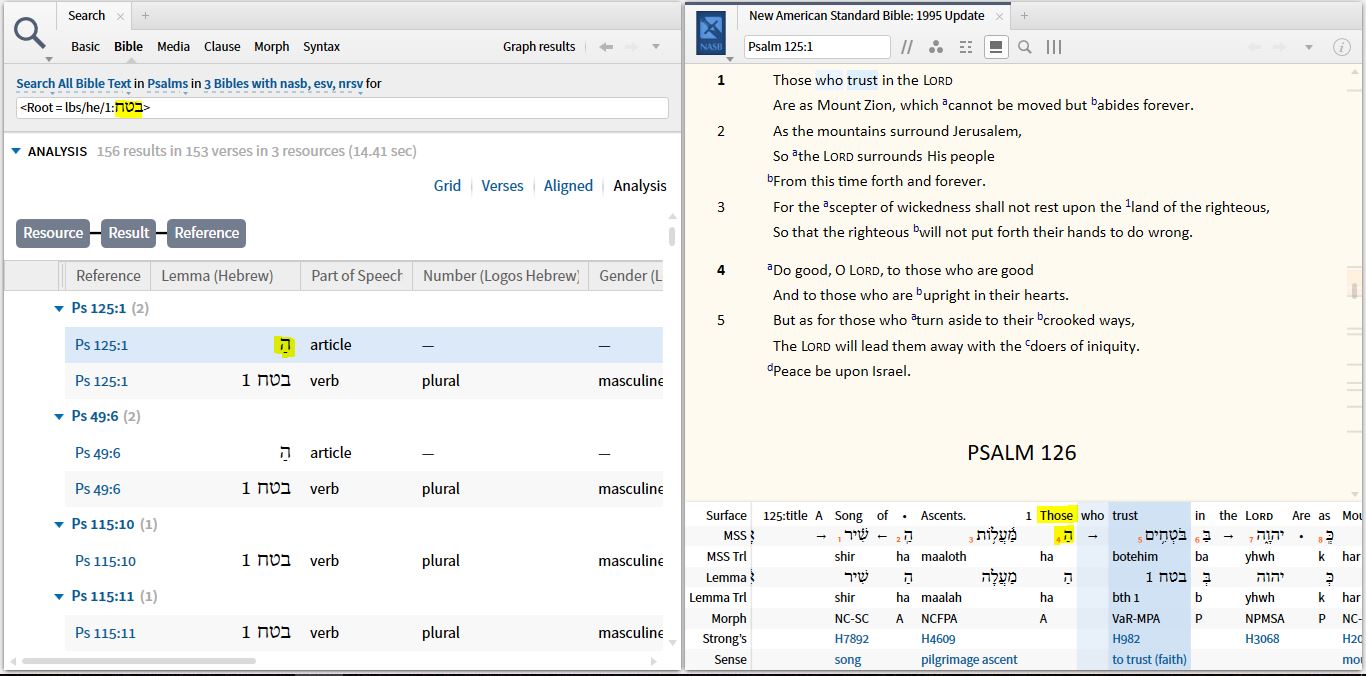Collapse the Ps 49:6 group

click(59, 417)
